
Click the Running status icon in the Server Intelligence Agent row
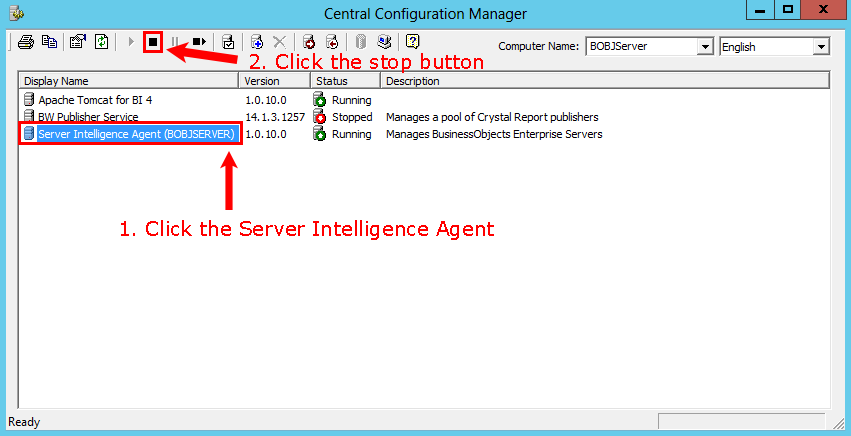click(x=320, y=134)
